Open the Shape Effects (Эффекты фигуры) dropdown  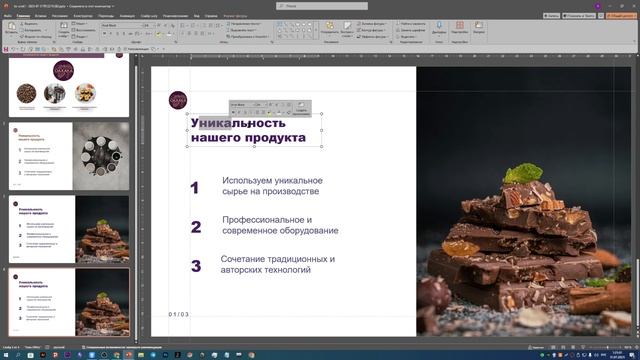point(372,36)
